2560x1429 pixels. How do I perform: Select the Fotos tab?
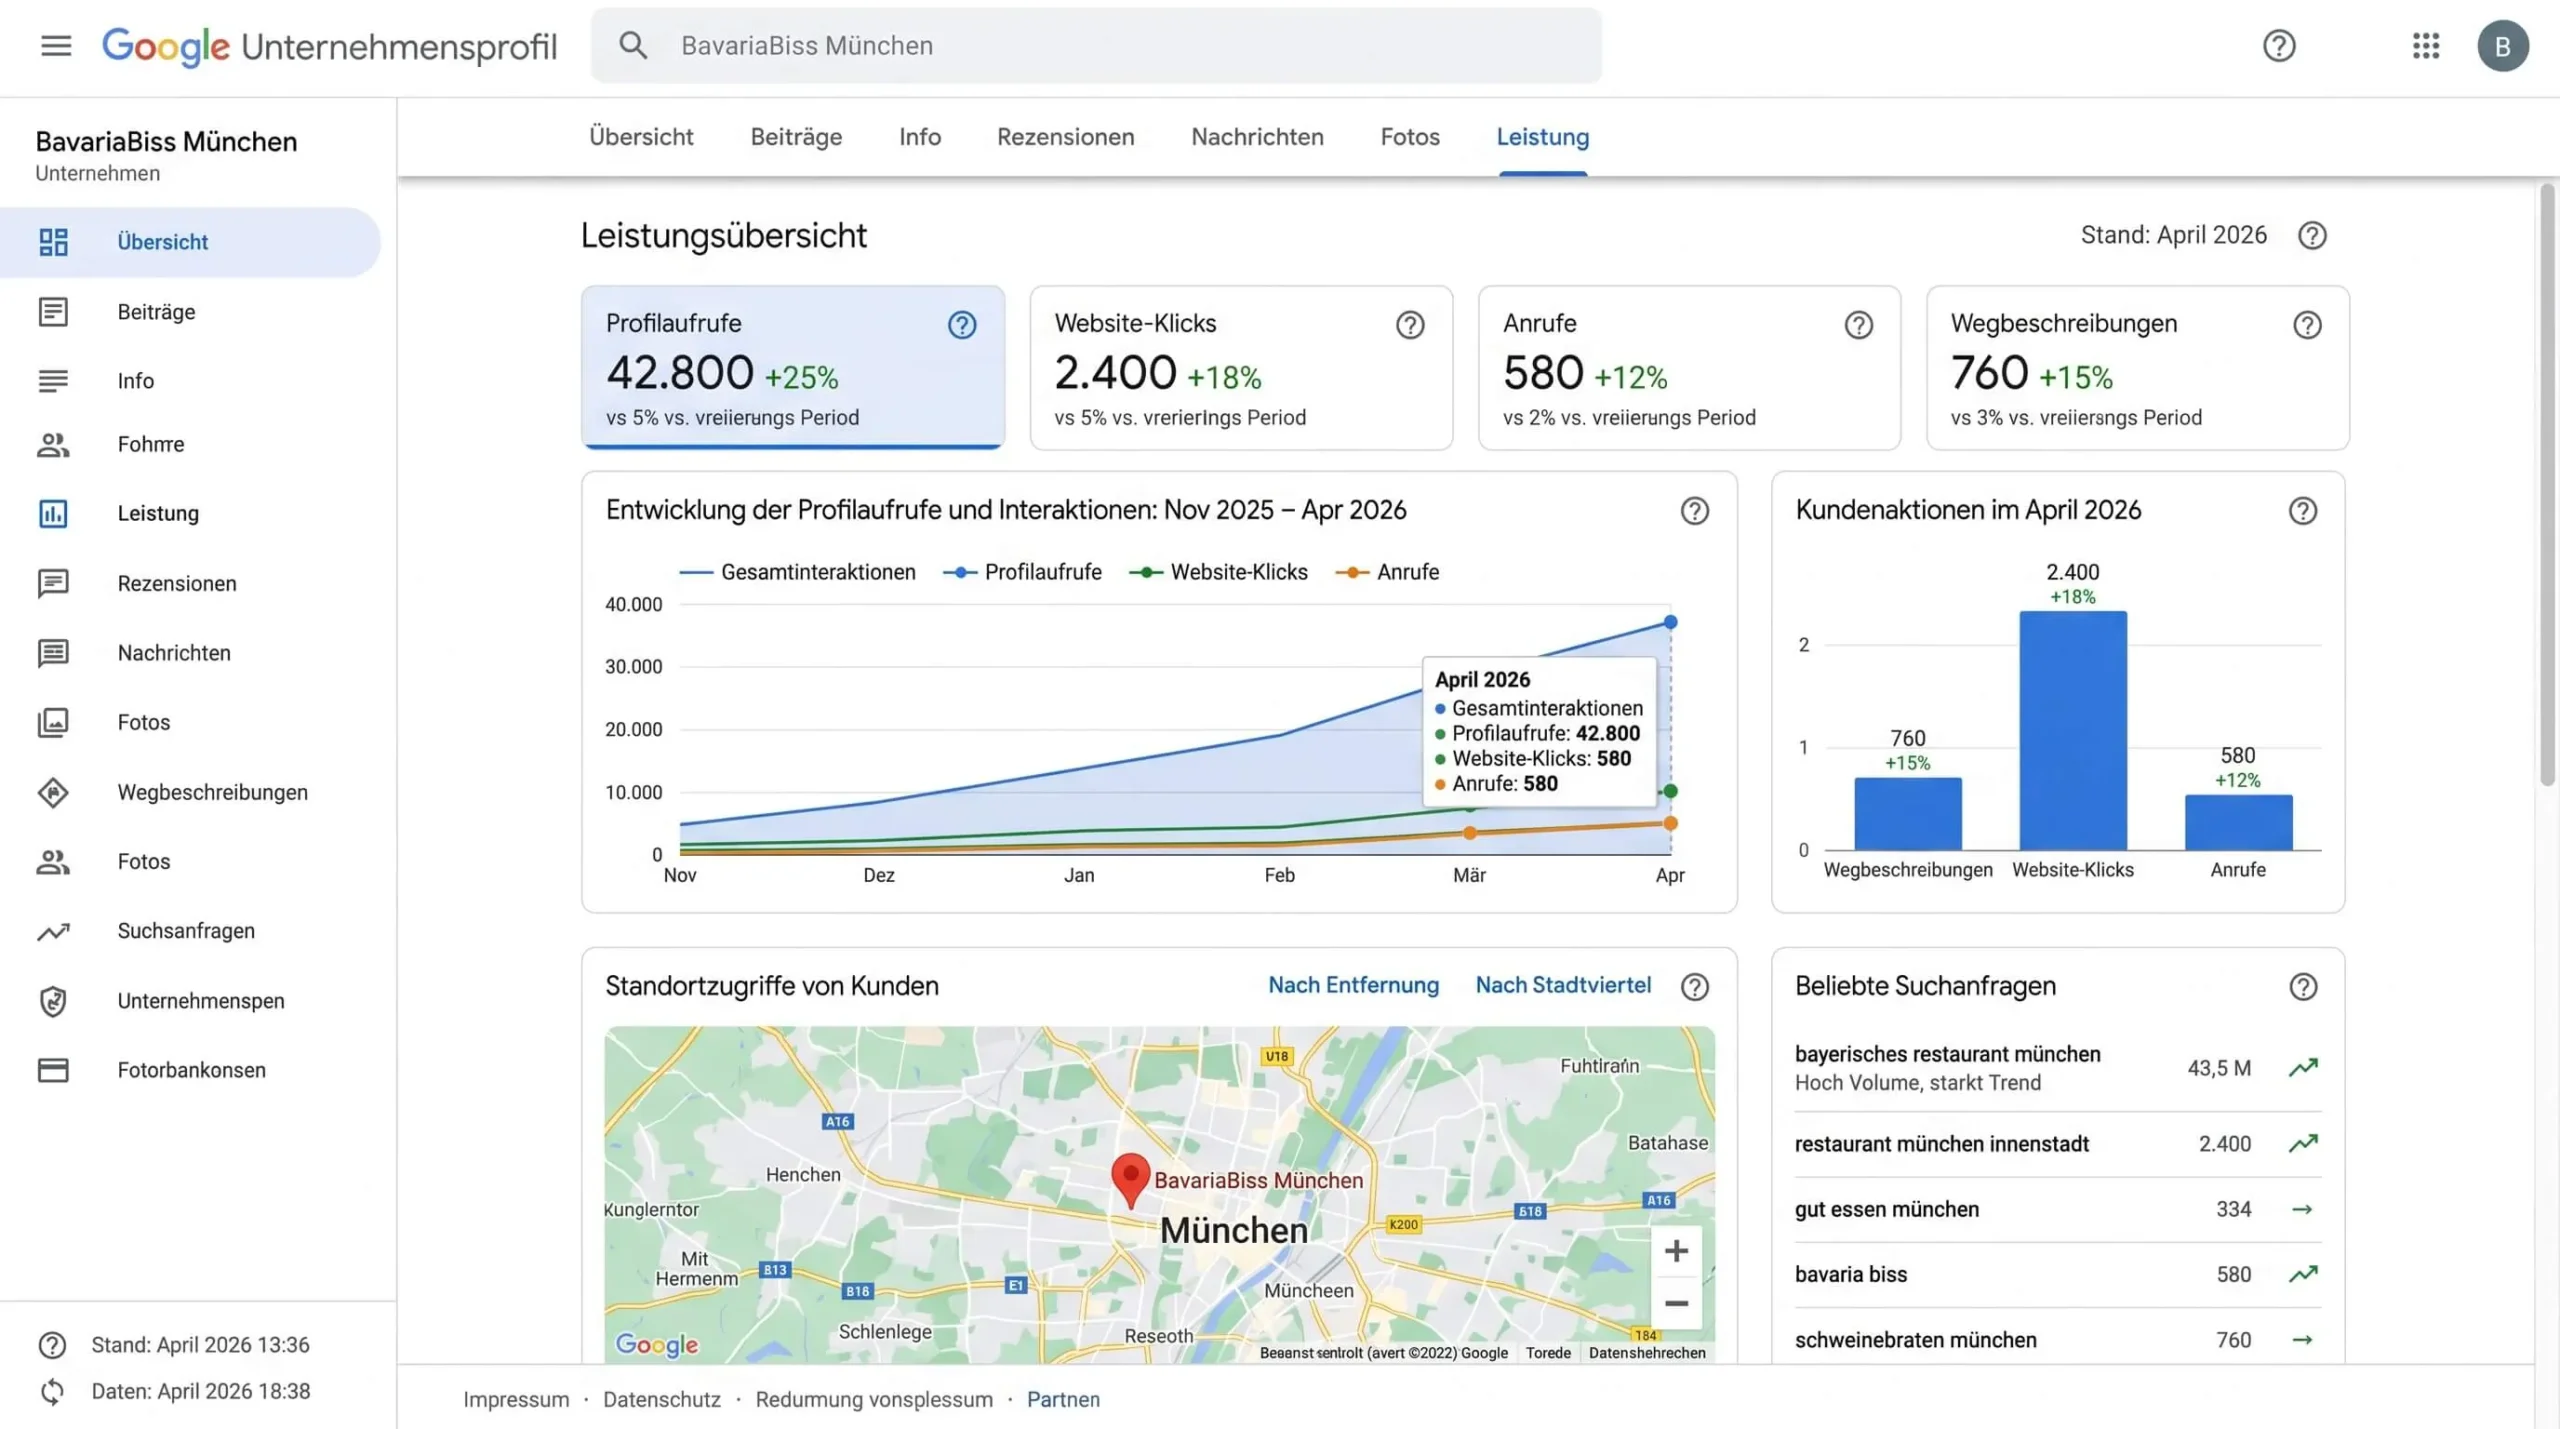[1410, 137]
